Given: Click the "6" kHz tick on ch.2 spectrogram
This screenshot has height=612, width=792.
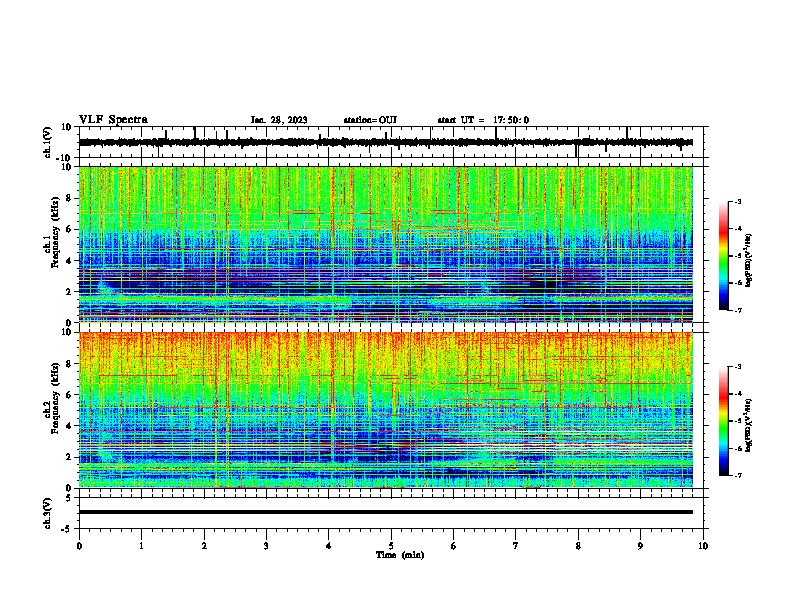Looking at the screenshot, I should (x=69, y=395).
